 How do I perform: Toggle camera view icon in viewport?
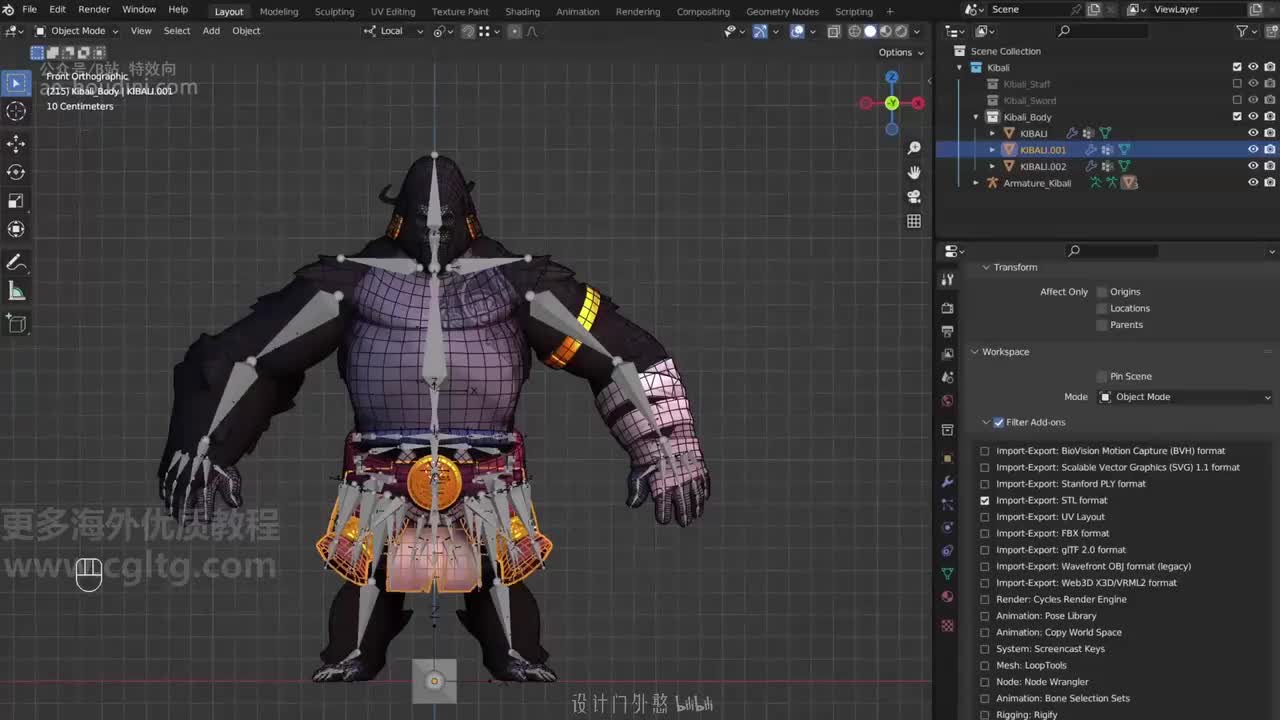click(x=913, y=197)
